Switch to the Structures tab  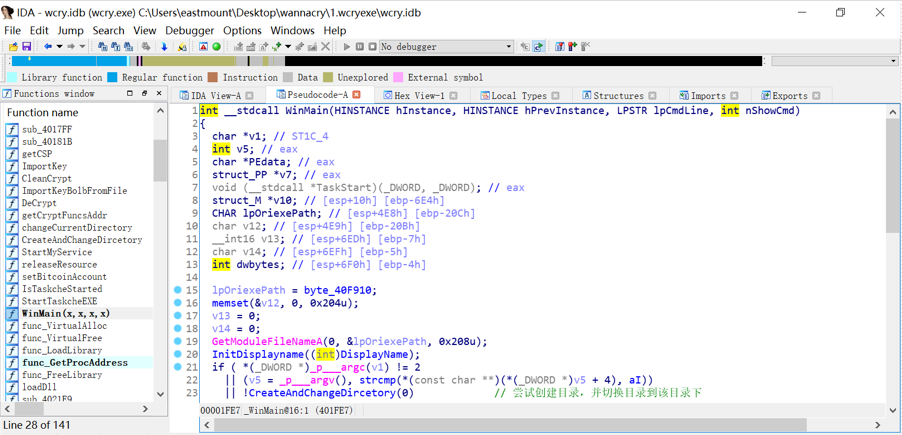[618, 96]
